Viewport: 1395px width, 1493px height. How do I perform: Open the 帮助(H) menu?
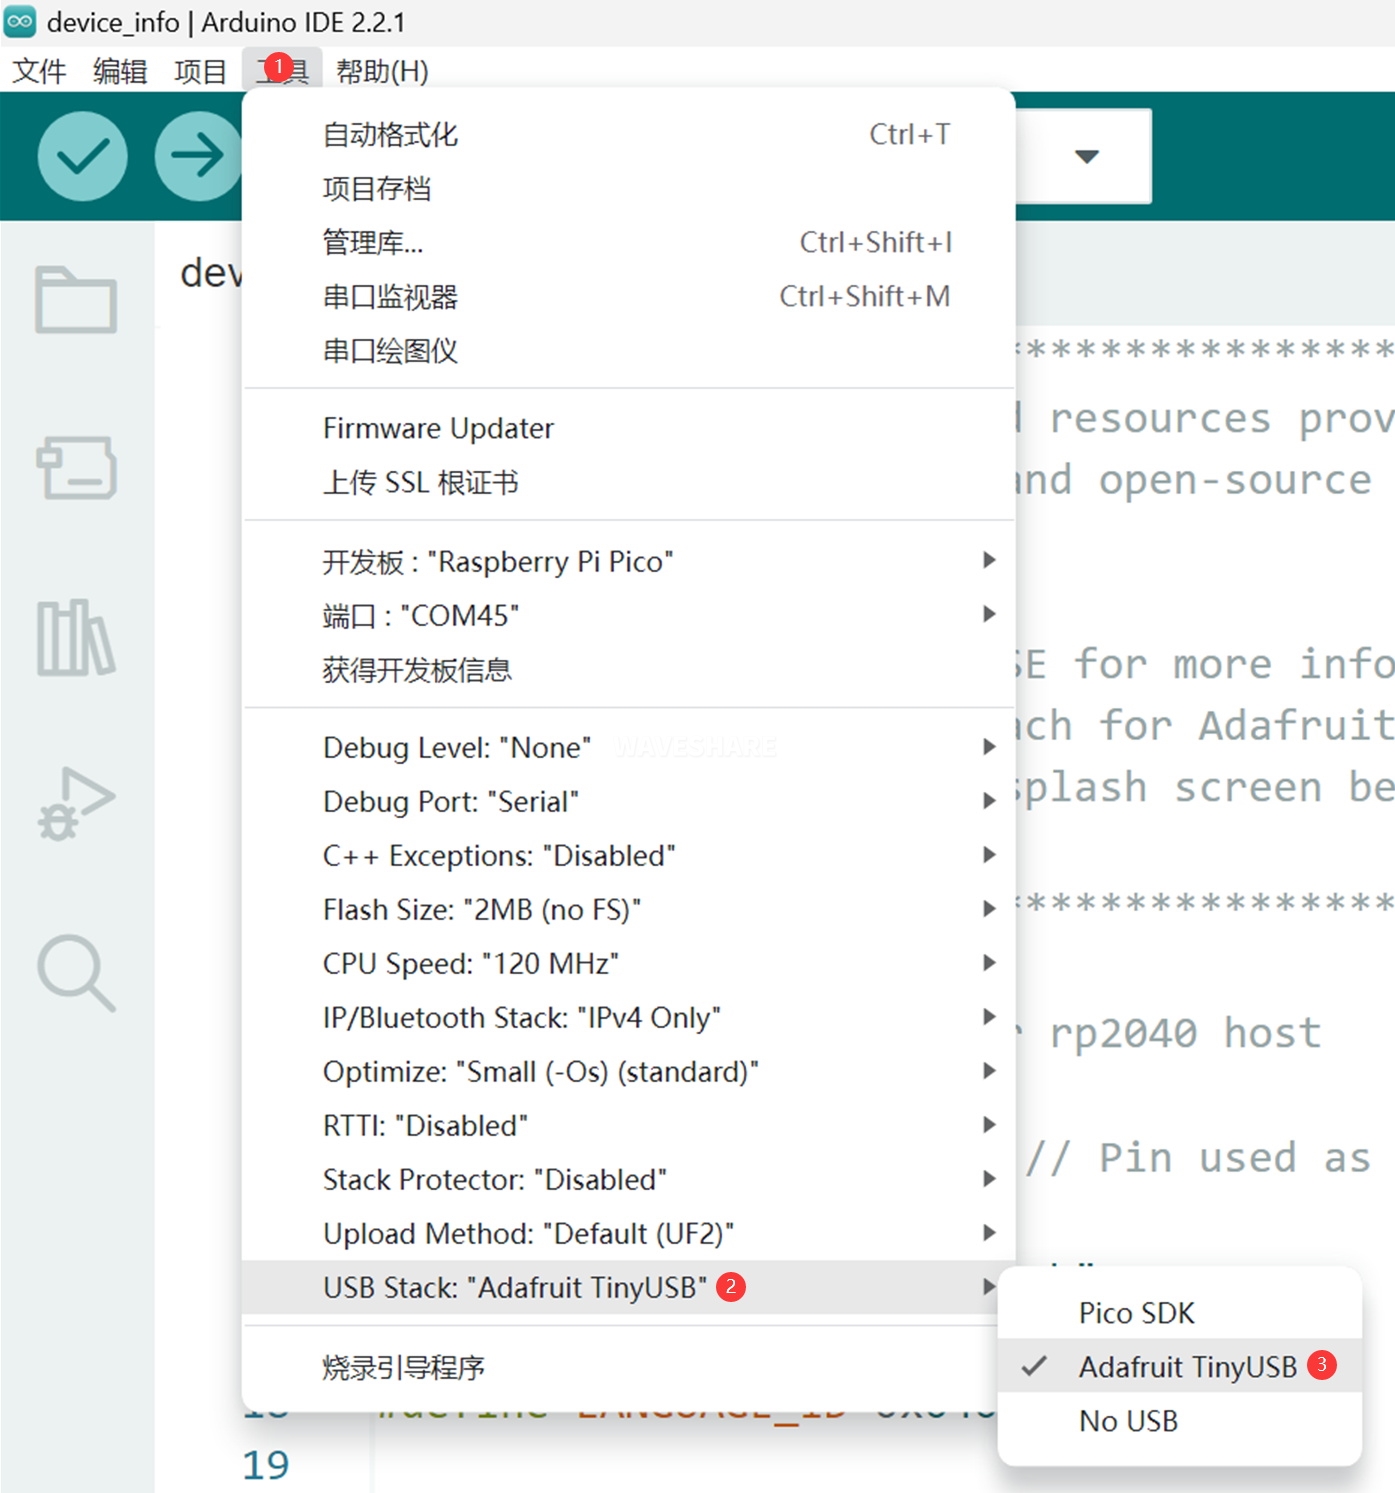coord(382,71)
